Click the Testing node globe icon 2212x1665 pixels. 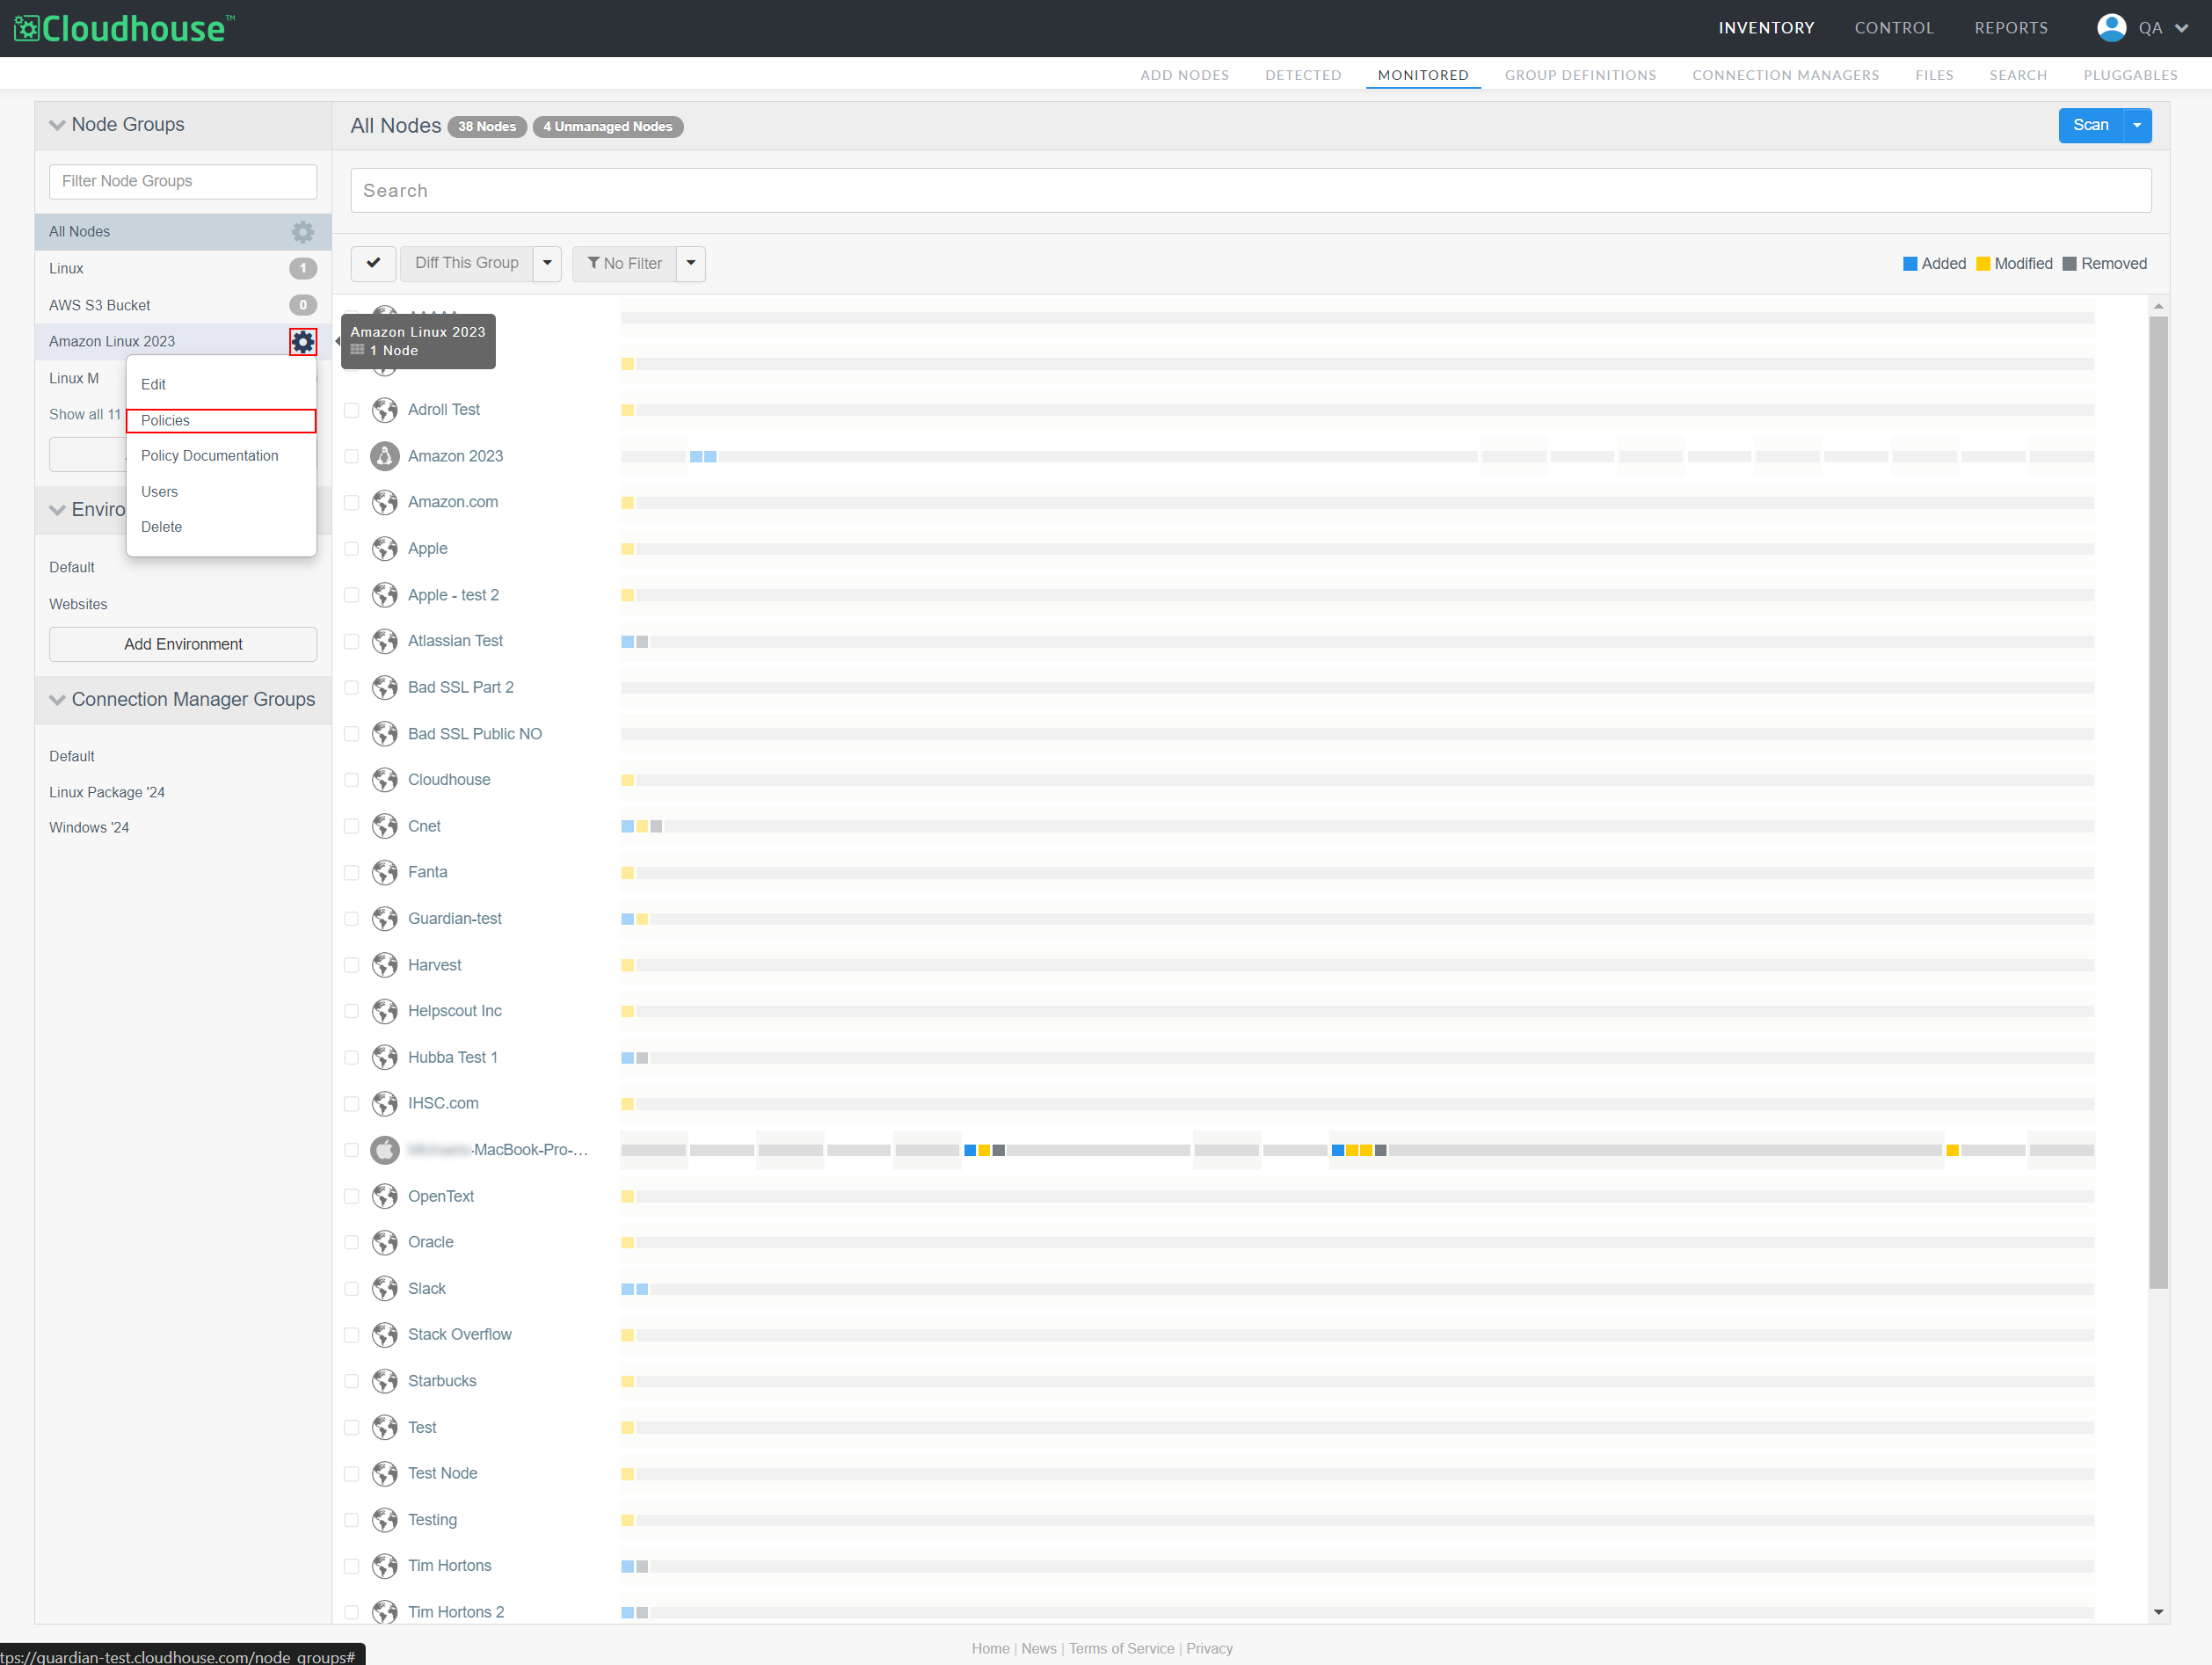coord(385,1520)
